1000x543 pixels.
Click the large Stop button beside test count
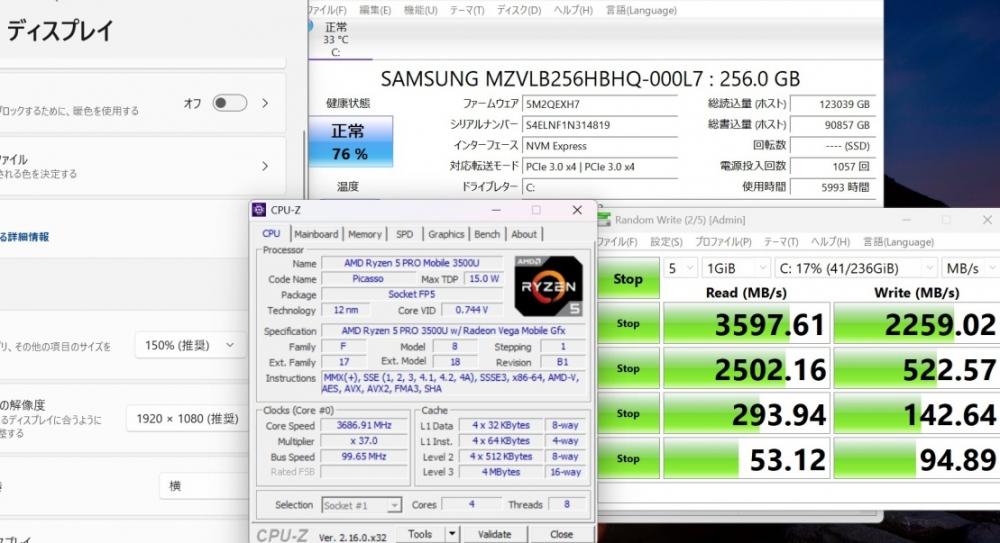(628, 279)
